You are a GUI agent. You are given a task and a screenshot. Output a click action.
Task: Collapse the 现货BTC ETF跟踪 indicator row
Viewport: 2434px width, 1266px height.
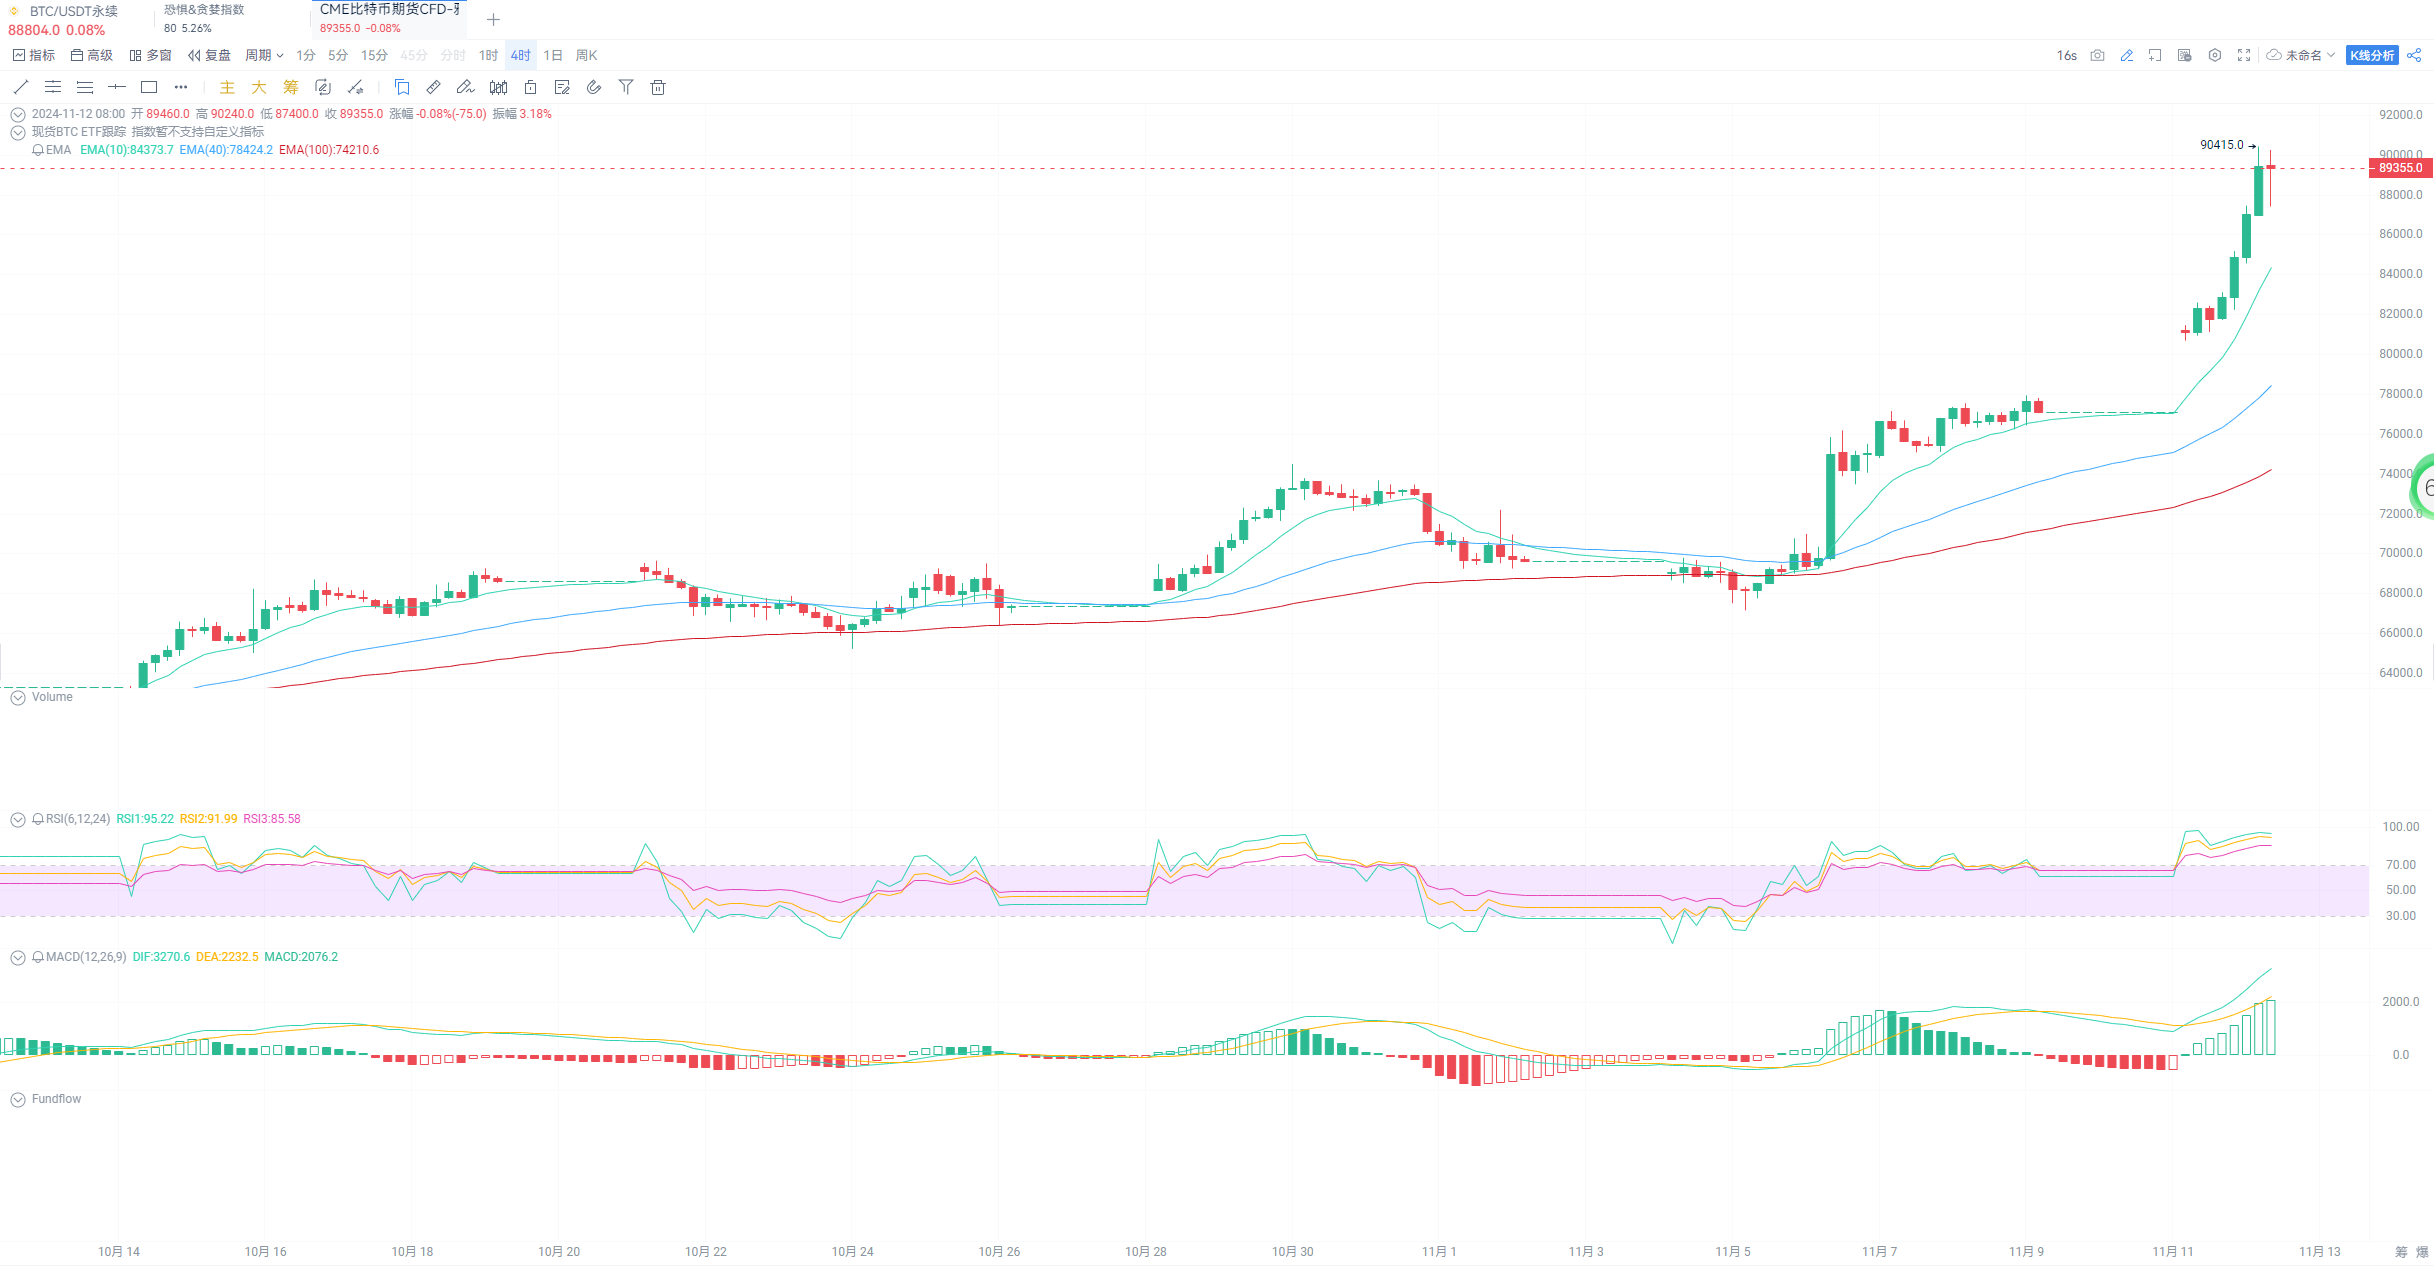[18, 132]
